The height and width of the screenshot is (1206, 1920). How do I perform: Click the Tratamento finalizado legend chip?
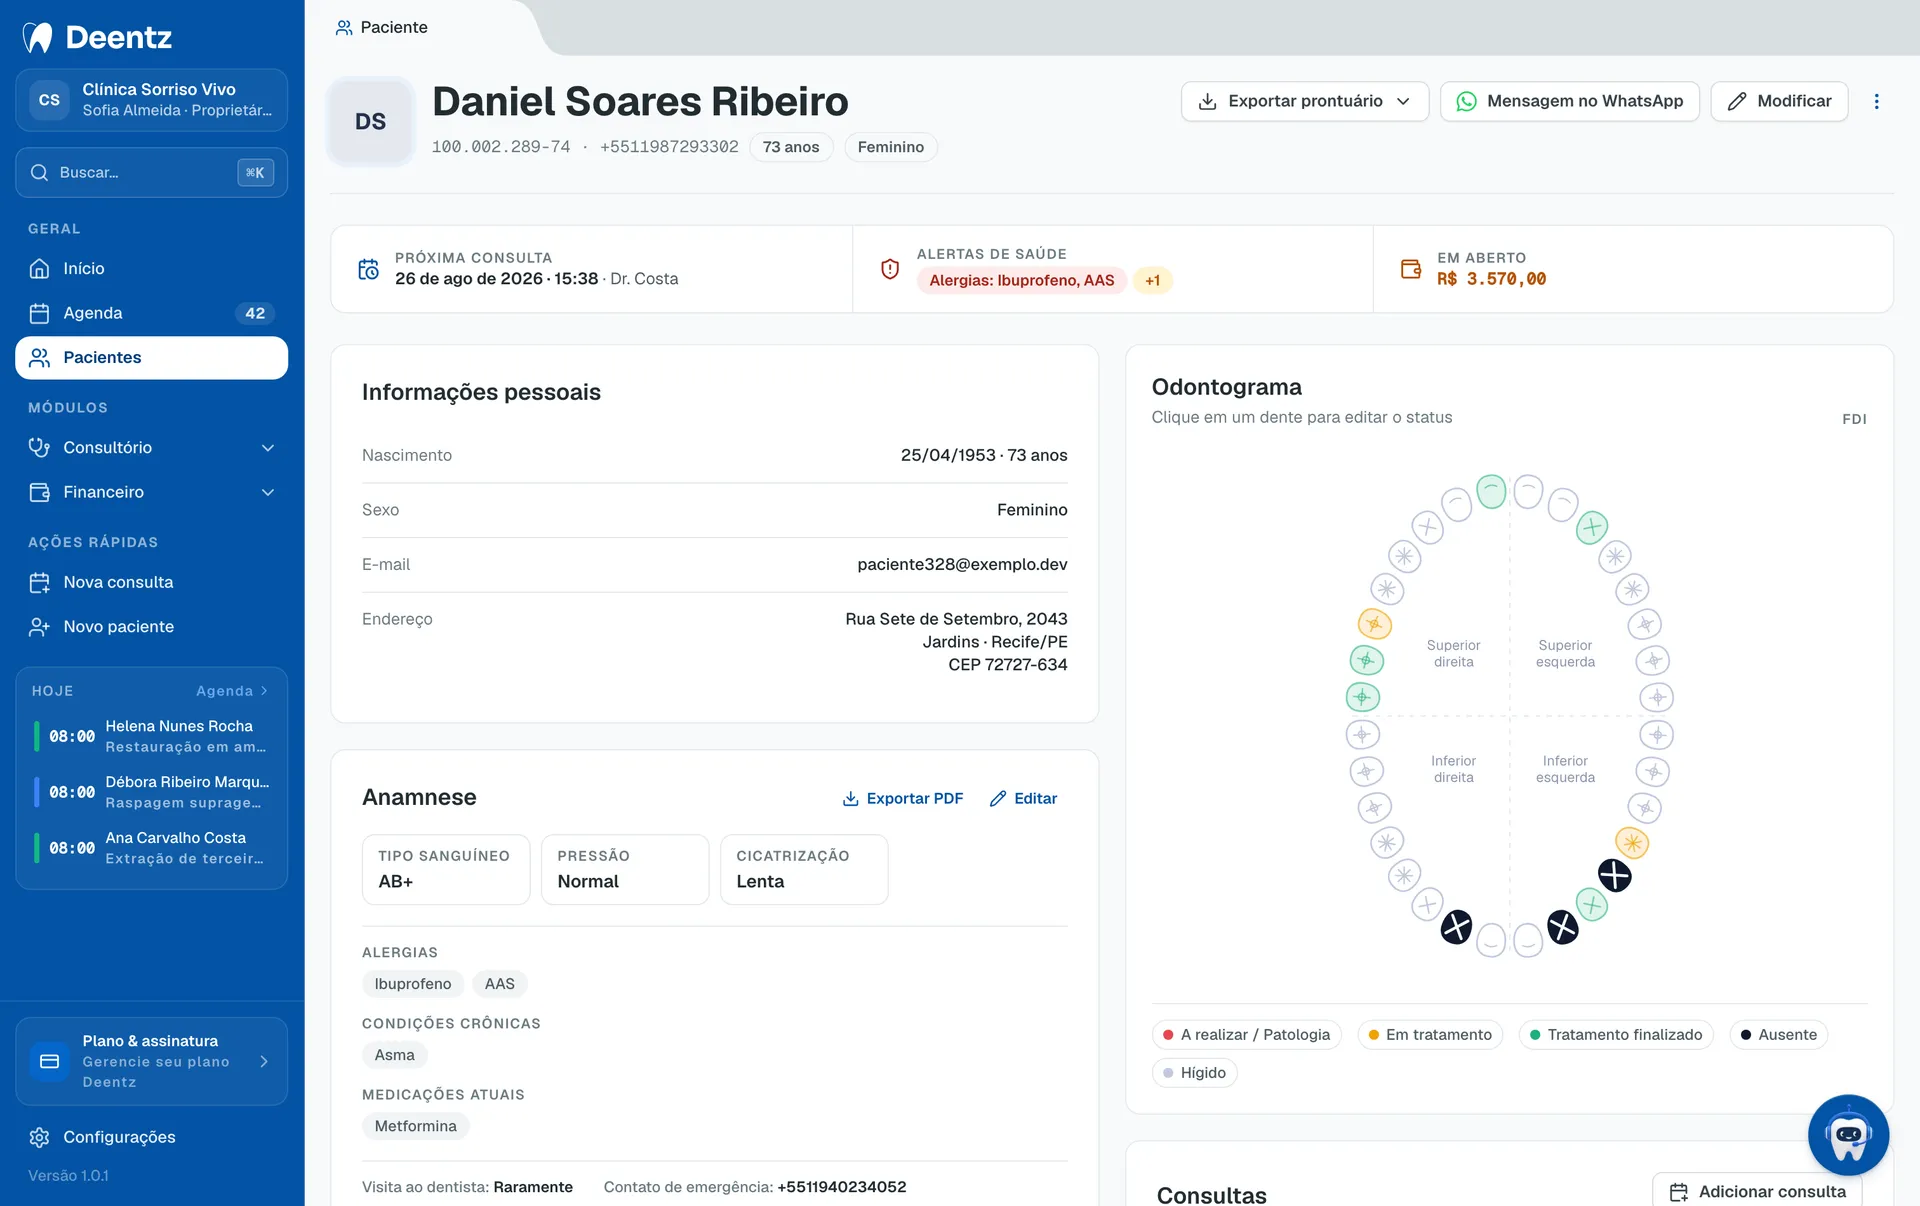click(1616, 1034)
